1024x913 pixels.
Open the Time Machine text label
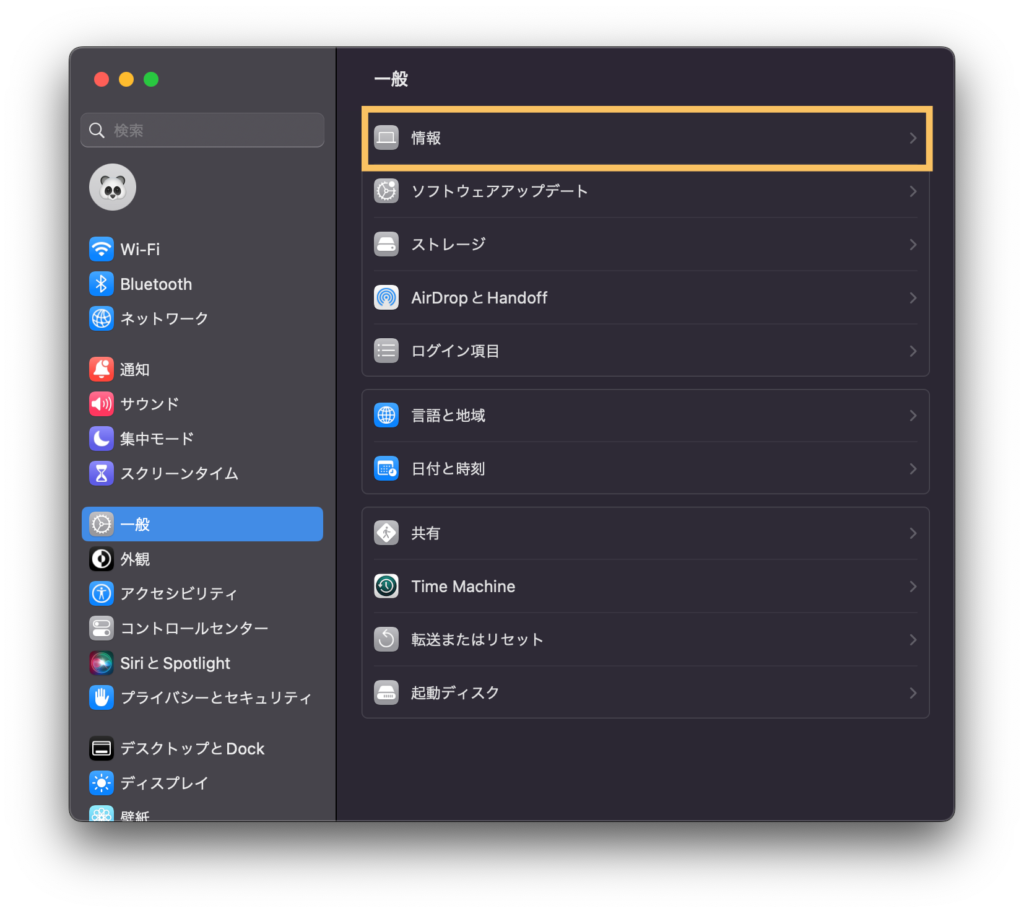(x=463, y=586)
